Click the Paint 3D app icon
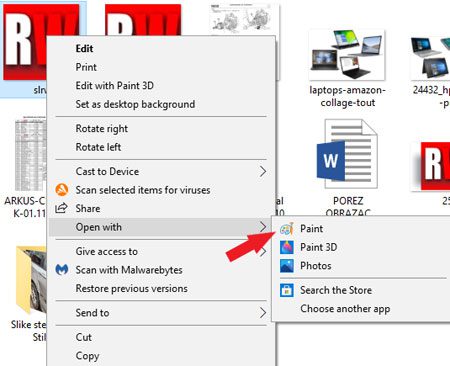 pos(287,247)
